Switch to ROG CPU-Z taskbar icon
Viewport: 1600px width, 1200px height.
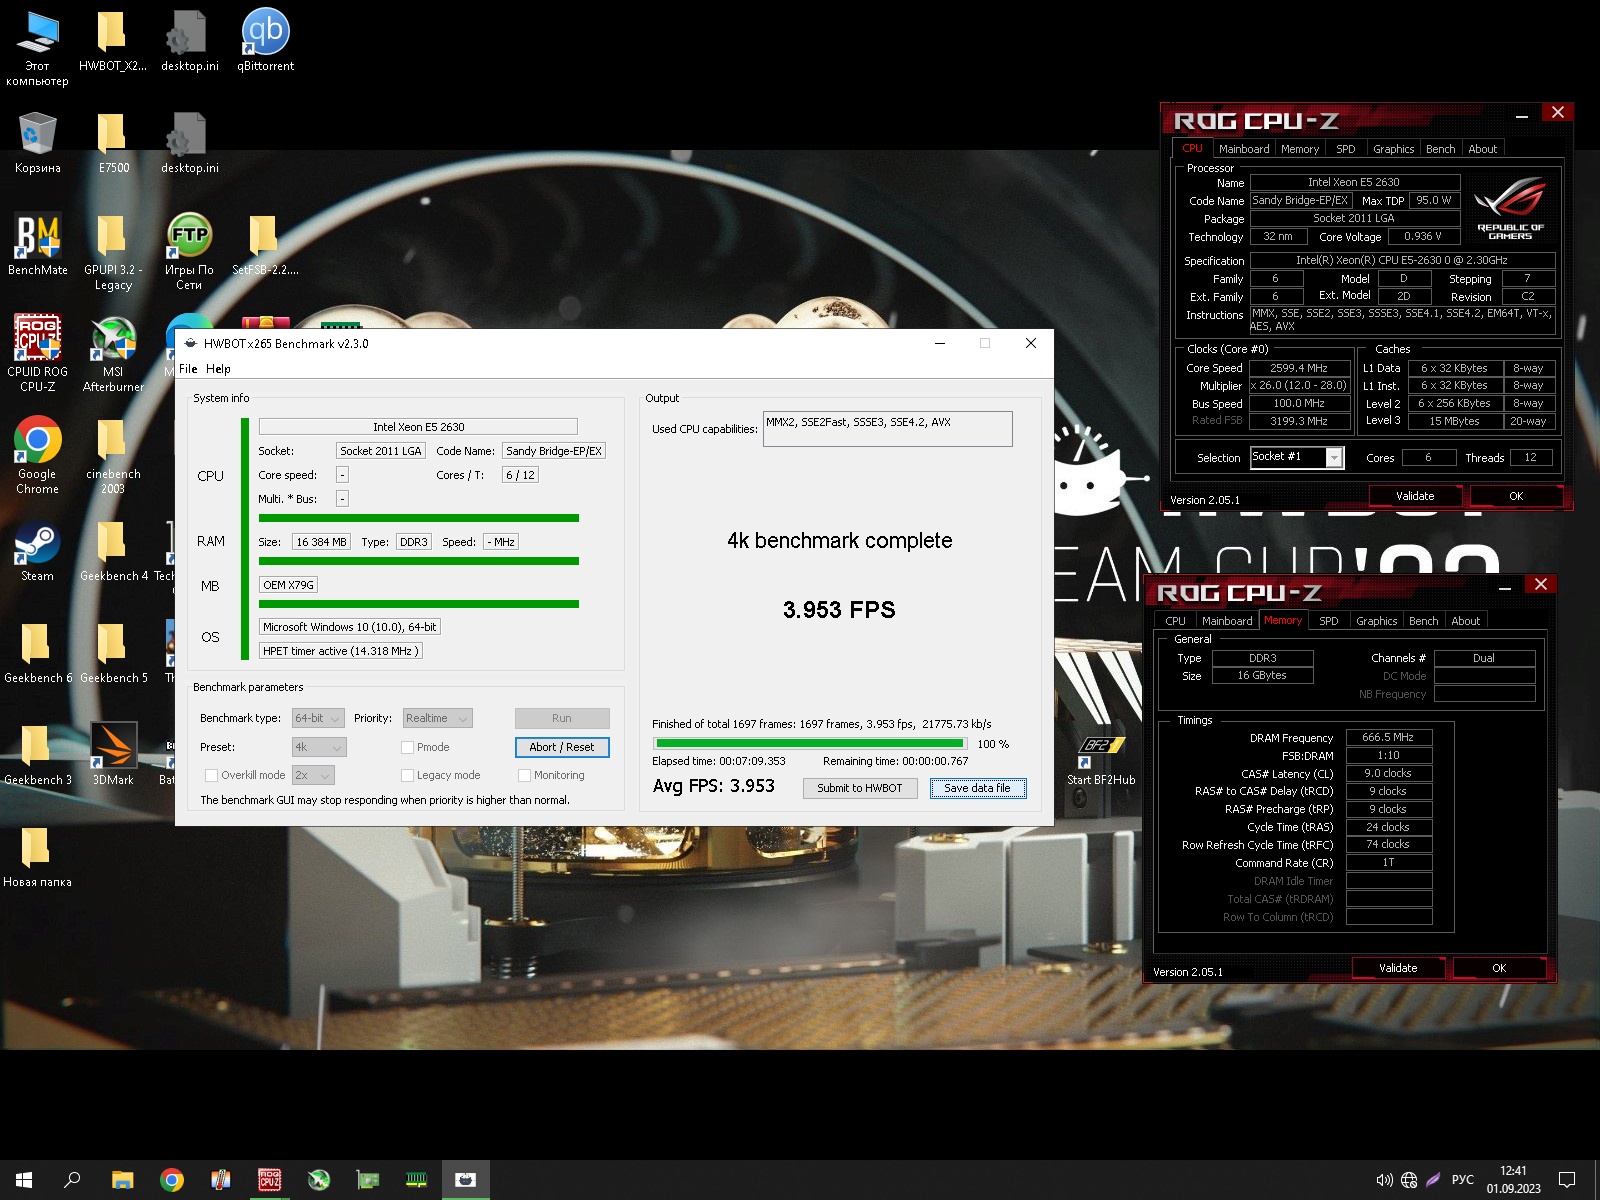pyautogui.click(x=269, y=1180)
